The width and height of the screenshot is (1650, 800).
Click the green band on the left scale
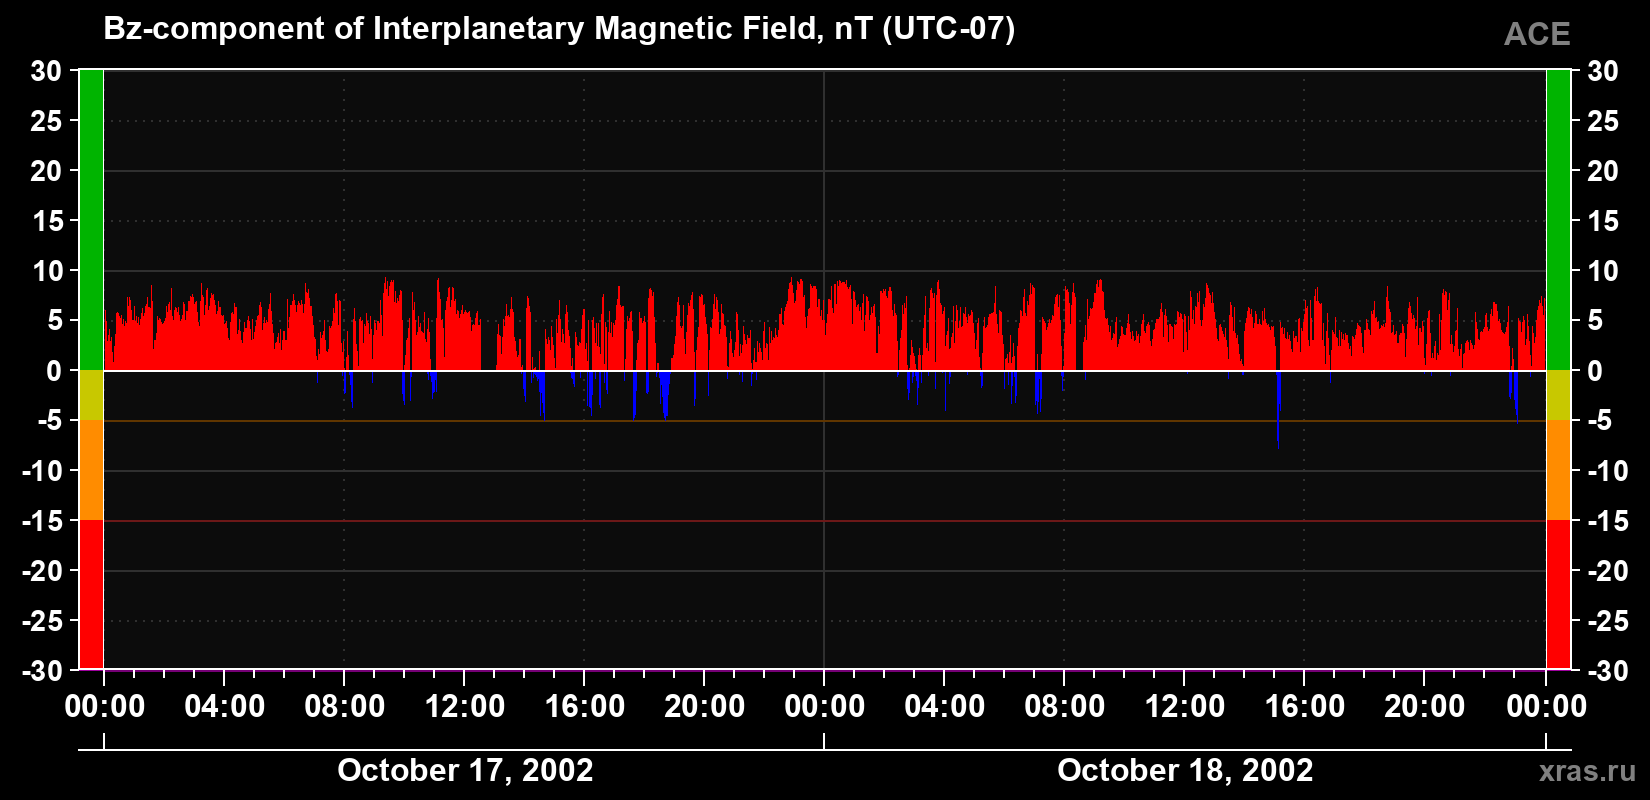coord(91,220)
